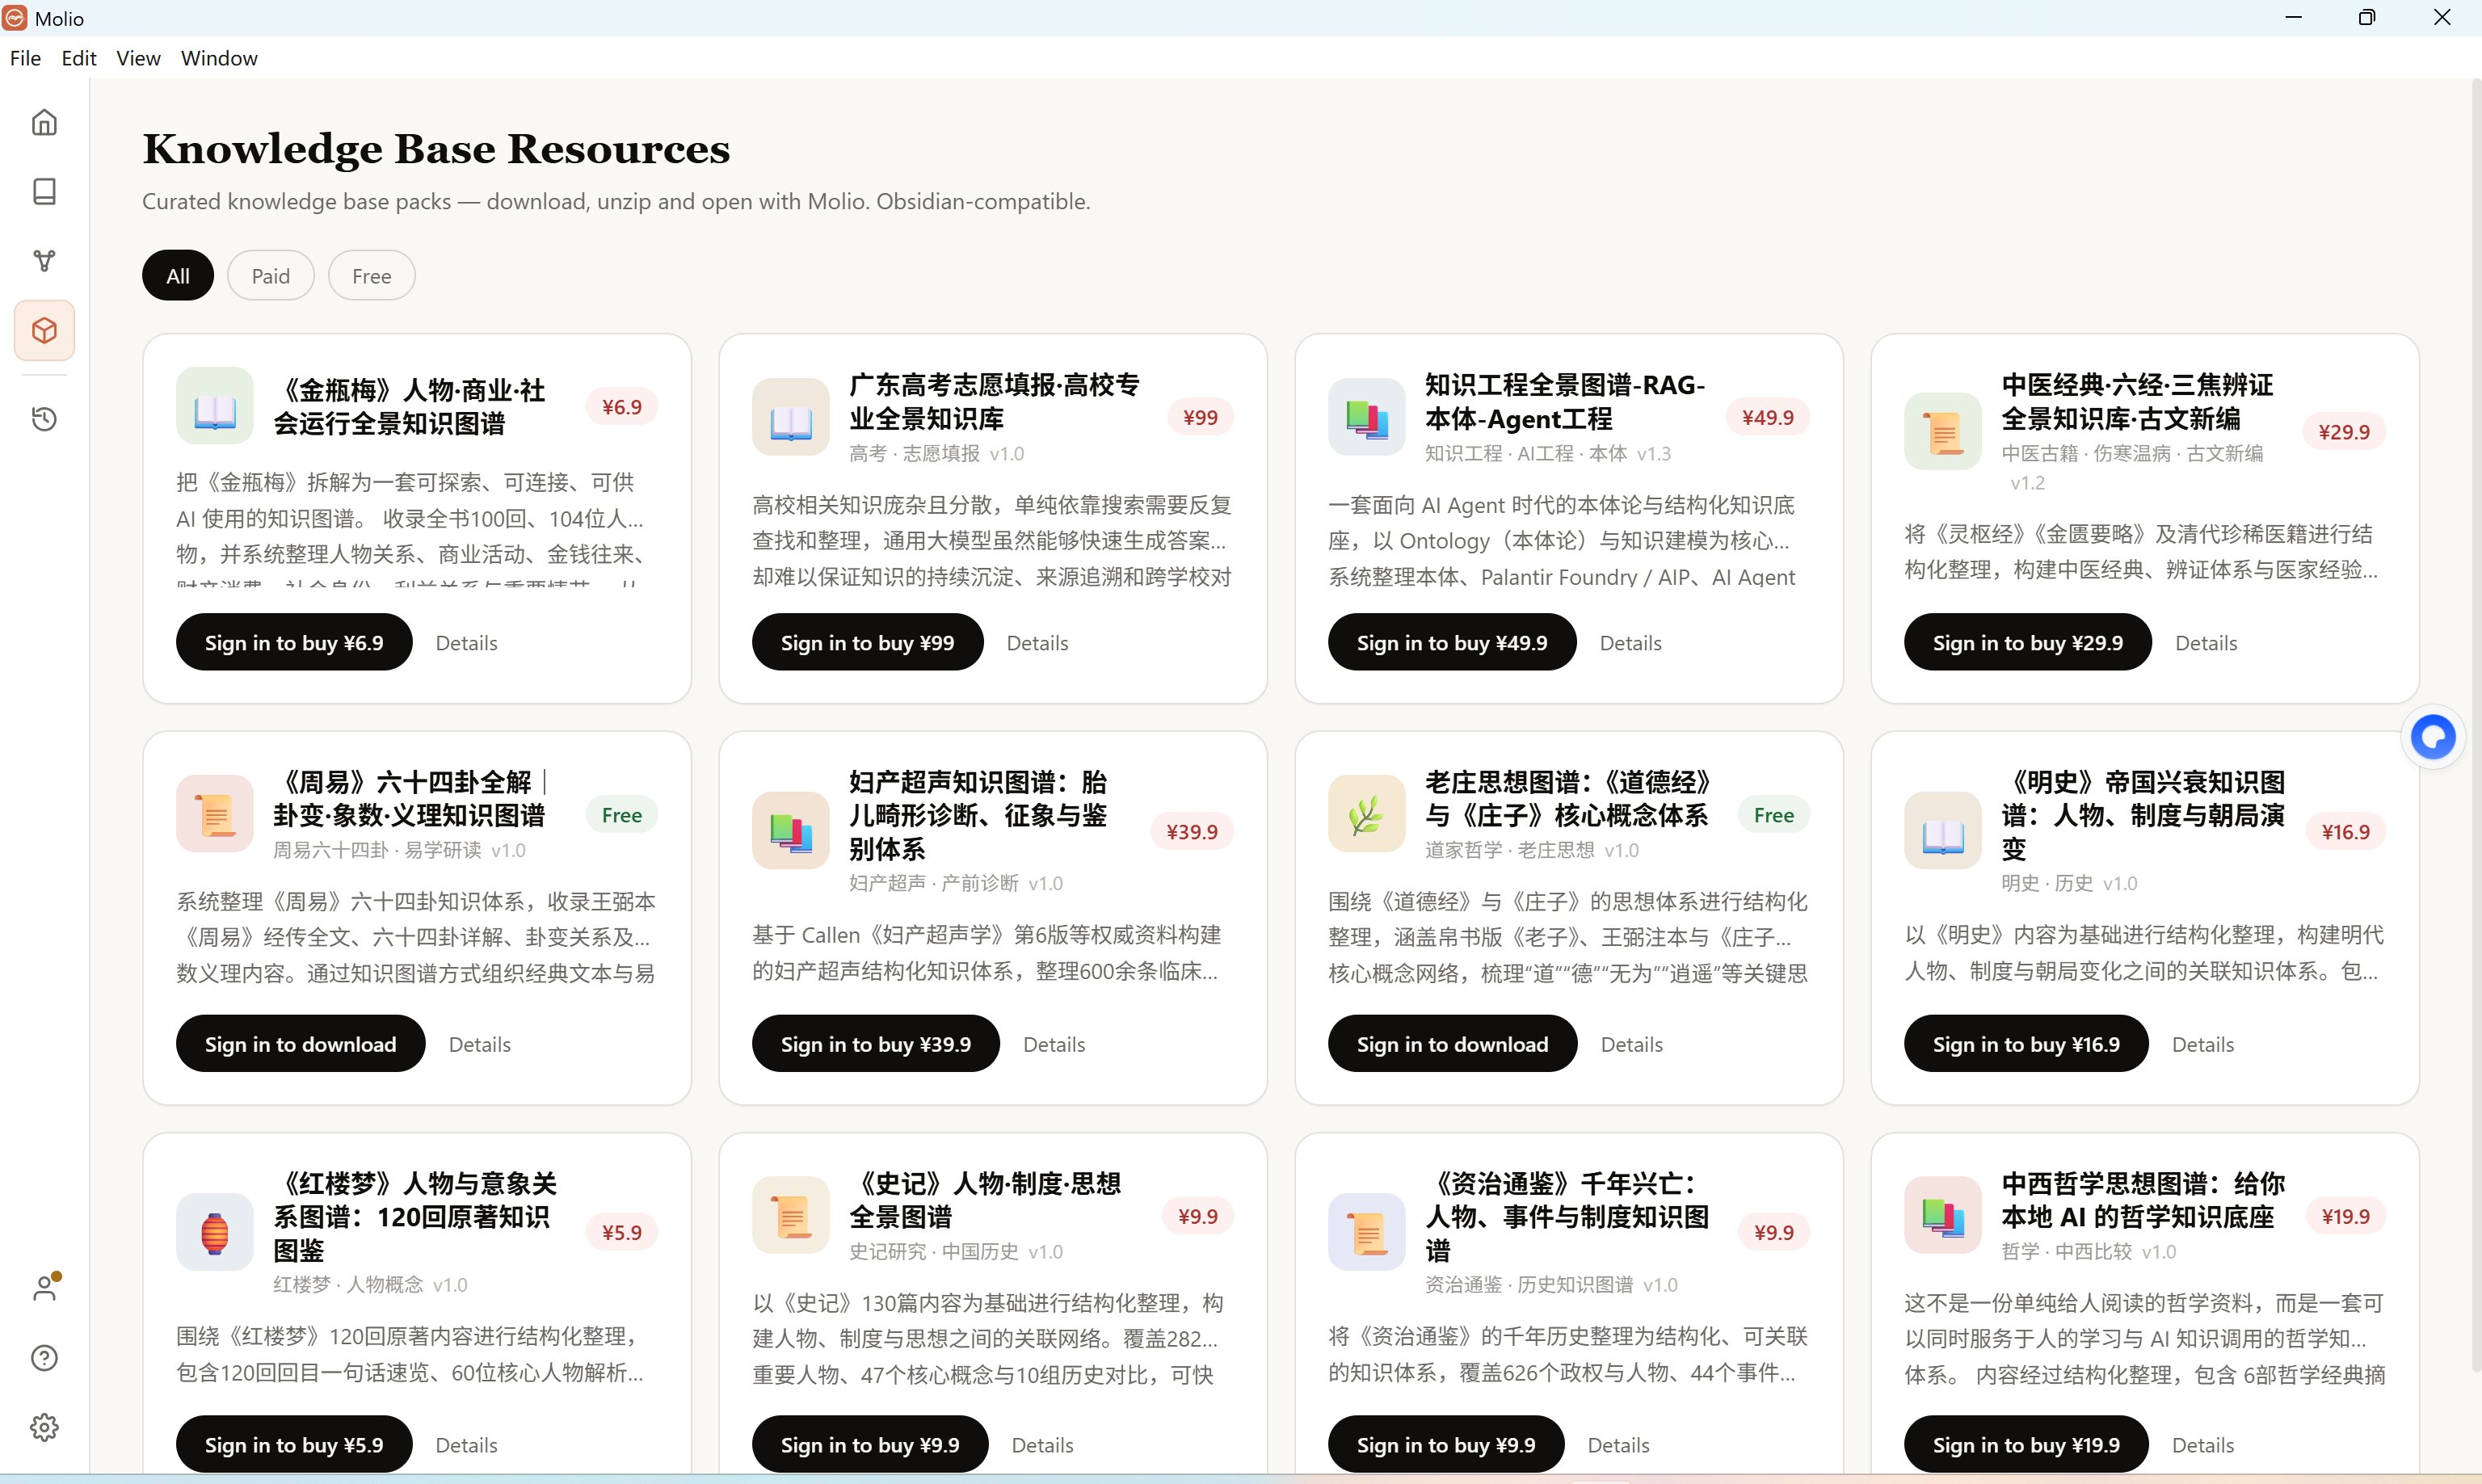
Task: Click Sign in to buy ¥49.9
Action: coord(1452,642)
